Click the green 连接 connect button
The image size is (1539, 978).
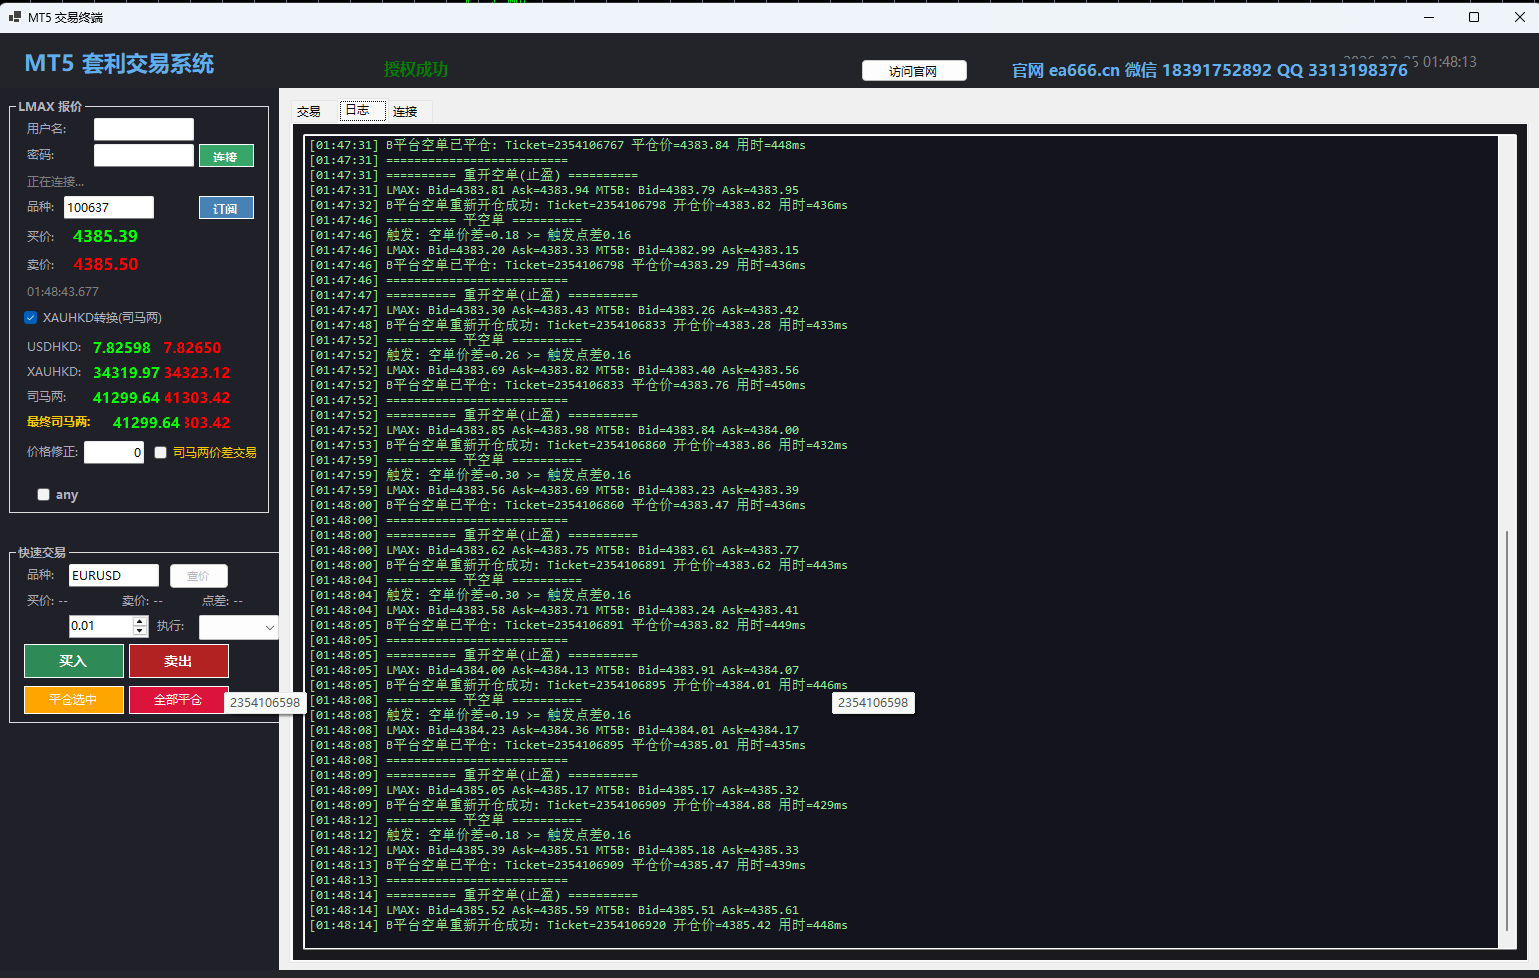pos(226,156)
